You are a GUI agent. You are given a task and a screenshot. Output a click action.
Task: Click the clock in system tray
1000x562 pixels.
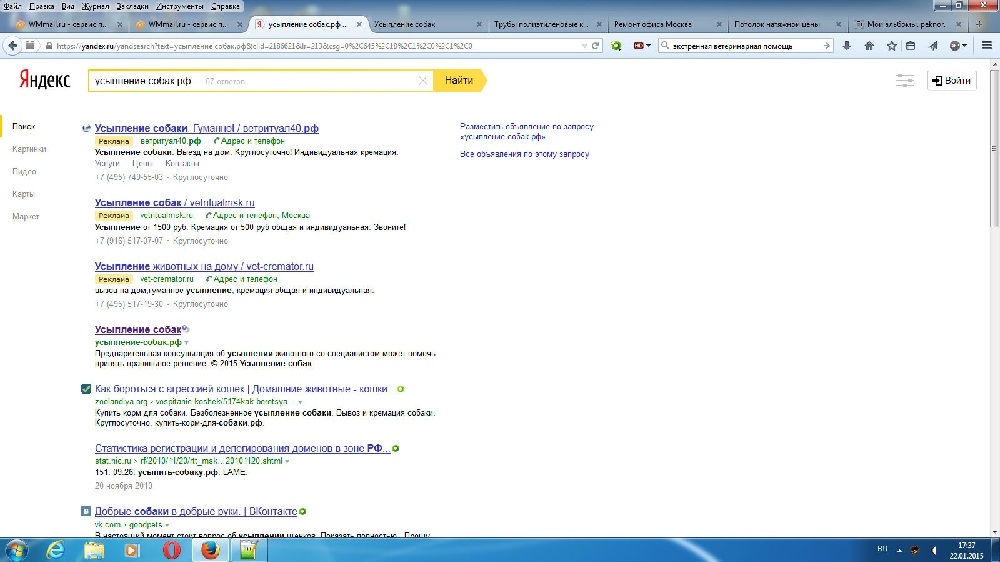click(x=966, y=551)
